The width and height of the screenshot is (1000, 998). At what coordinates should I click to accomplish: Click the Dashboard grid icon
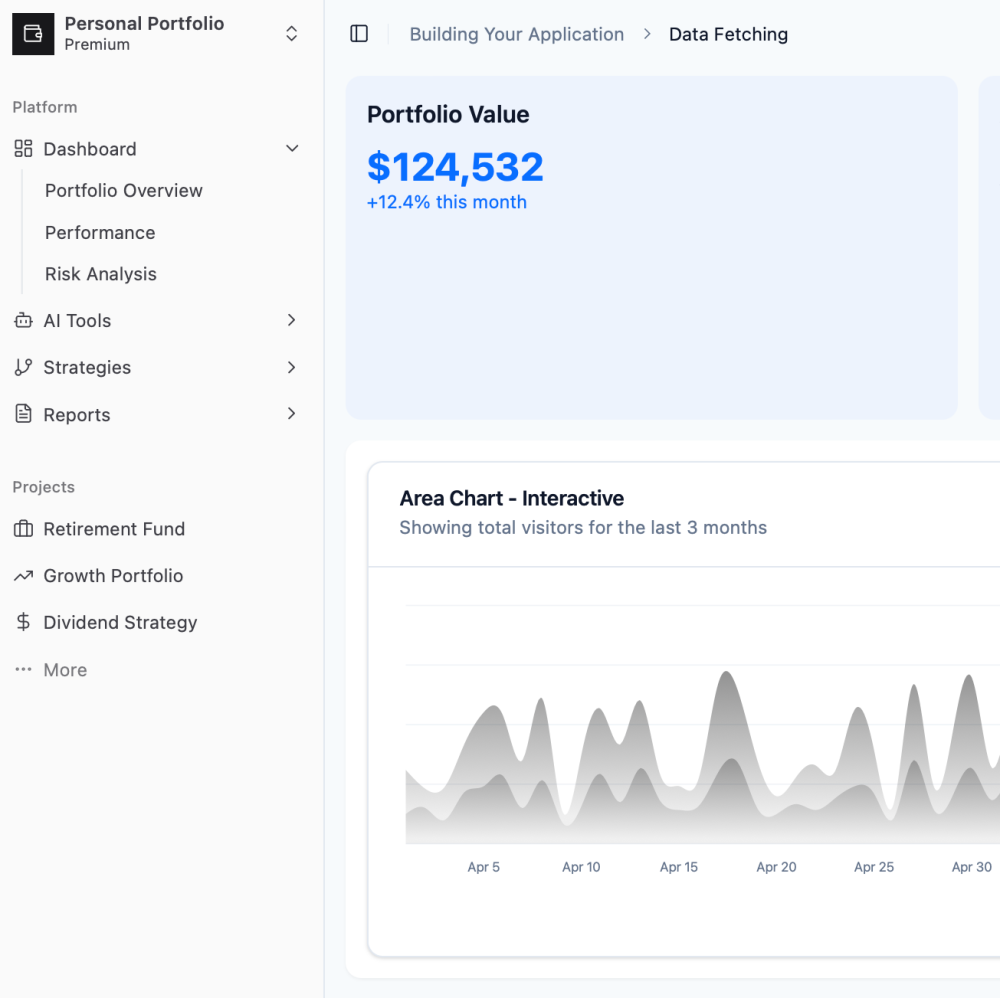(x=23, y=149)
